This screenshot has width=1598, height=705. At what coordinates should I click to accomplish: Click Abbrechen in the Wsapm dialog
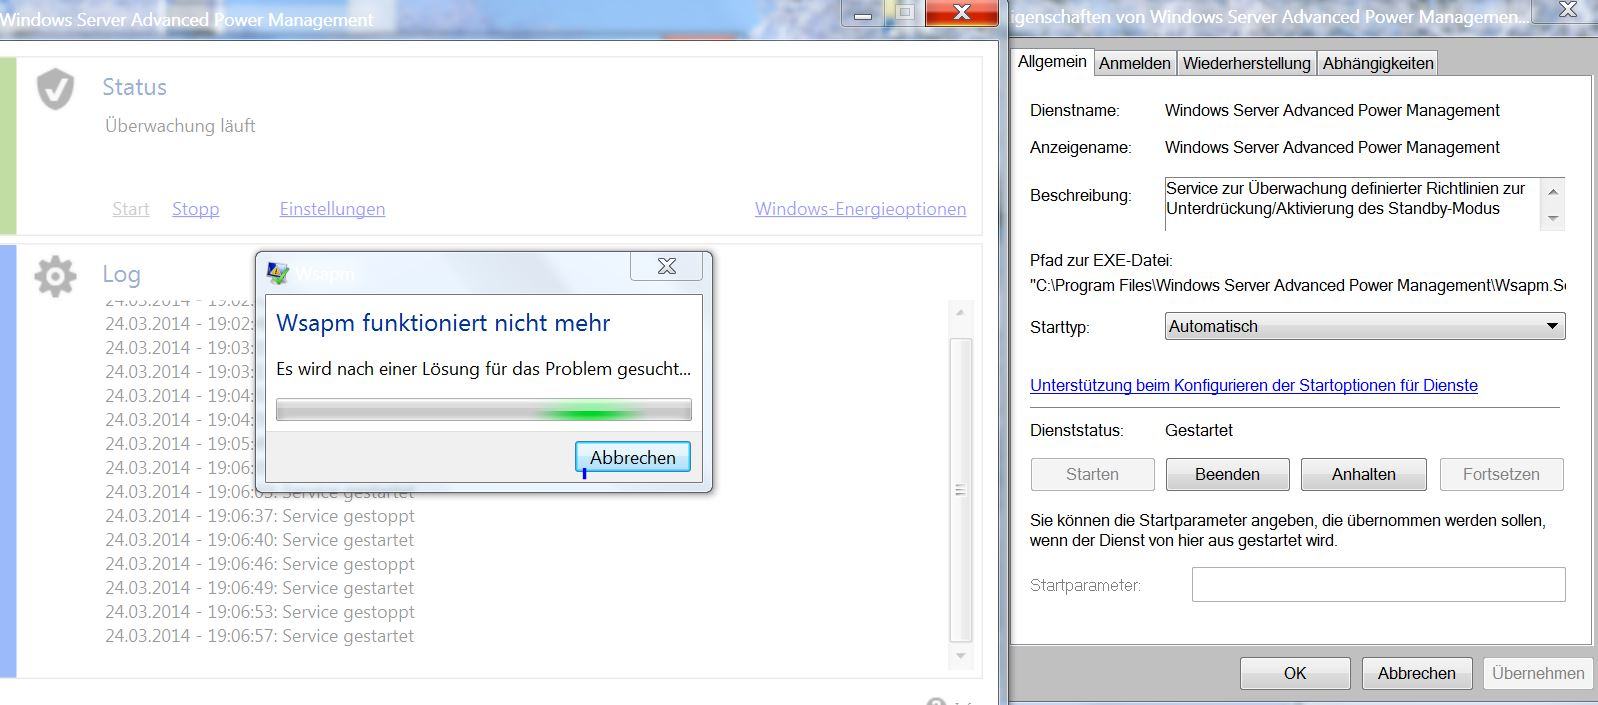(x=632, y=457)
